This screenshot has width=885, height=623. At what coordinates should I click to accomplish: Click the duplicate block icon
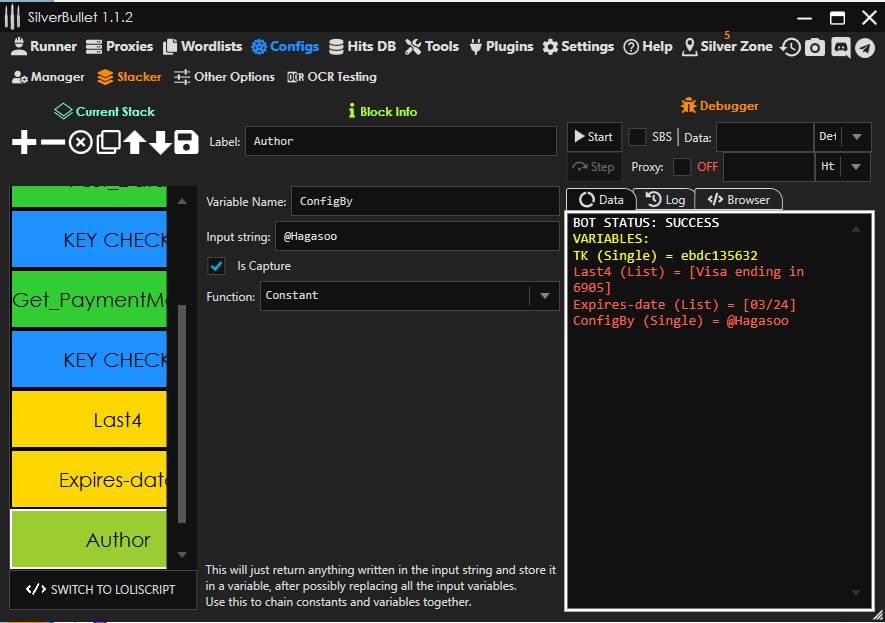point(107,142)
